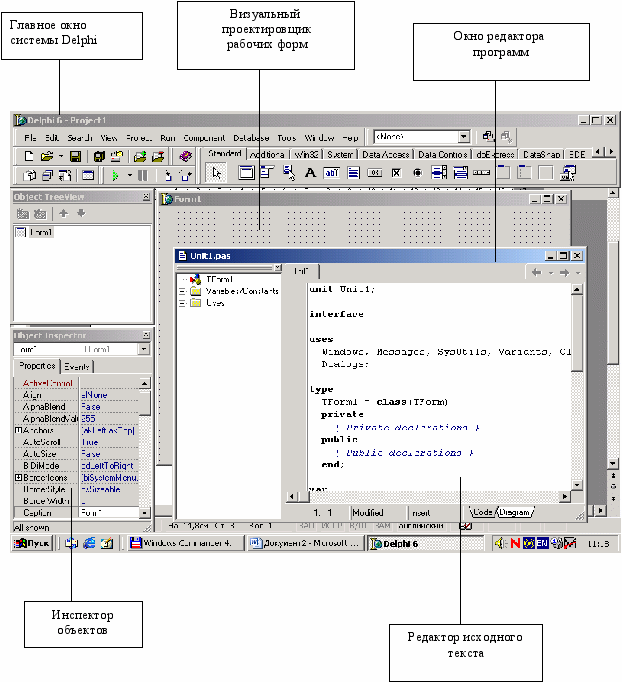Run the project with green arrow

pyautogui.click(x=115, y=175)
